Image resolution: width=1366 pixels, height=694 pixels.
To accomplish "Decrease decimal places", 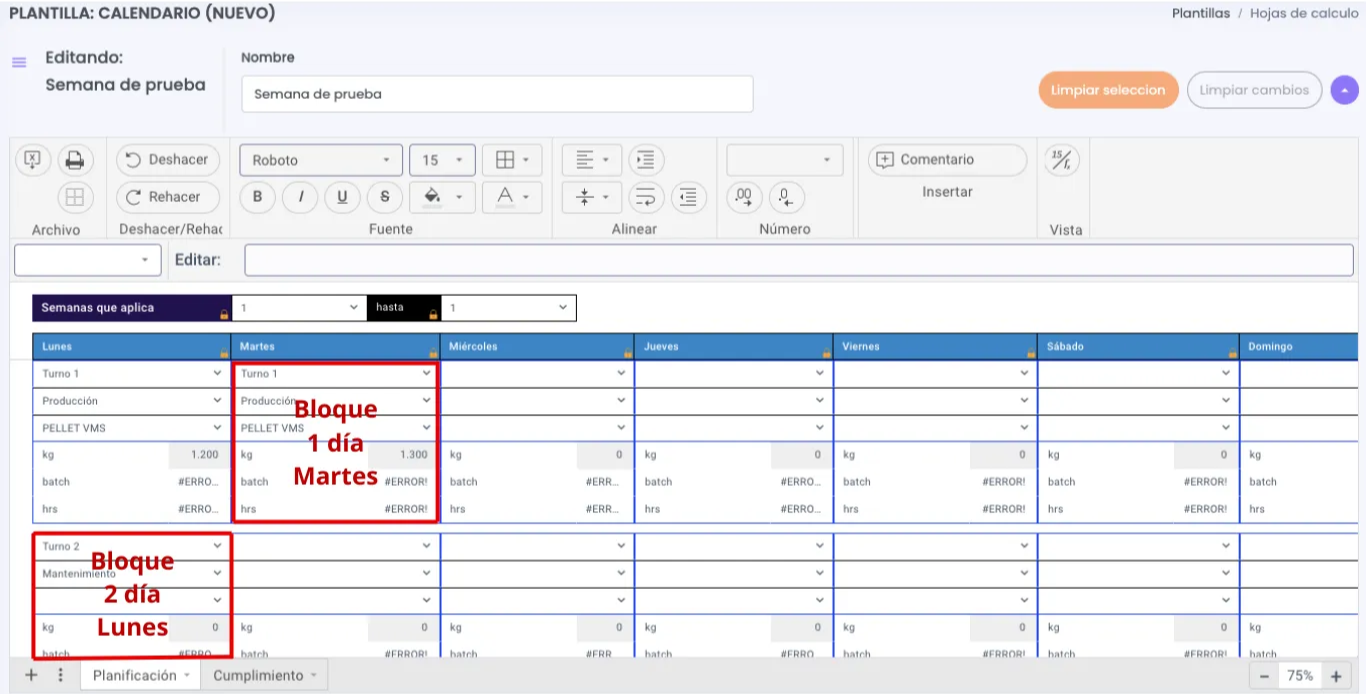I will tap(786, 197).
